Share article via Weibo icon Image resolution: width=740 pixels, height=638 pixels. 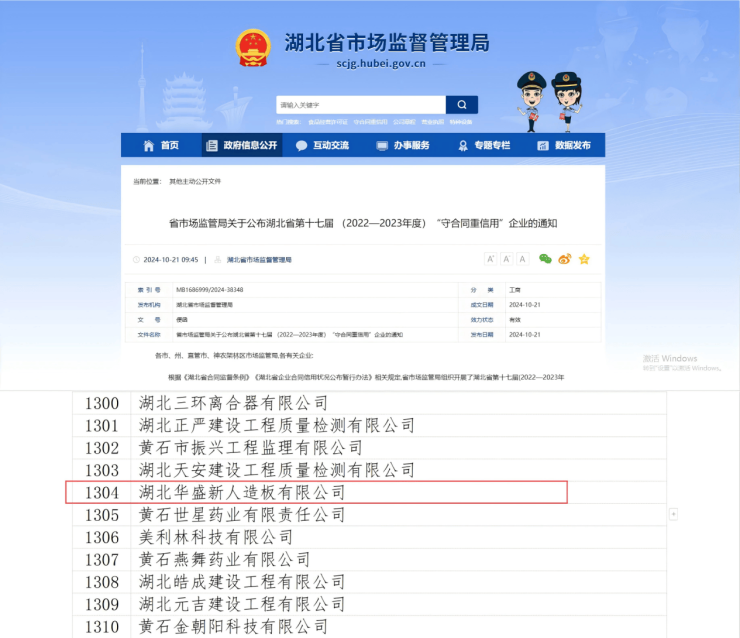[564, 259]
